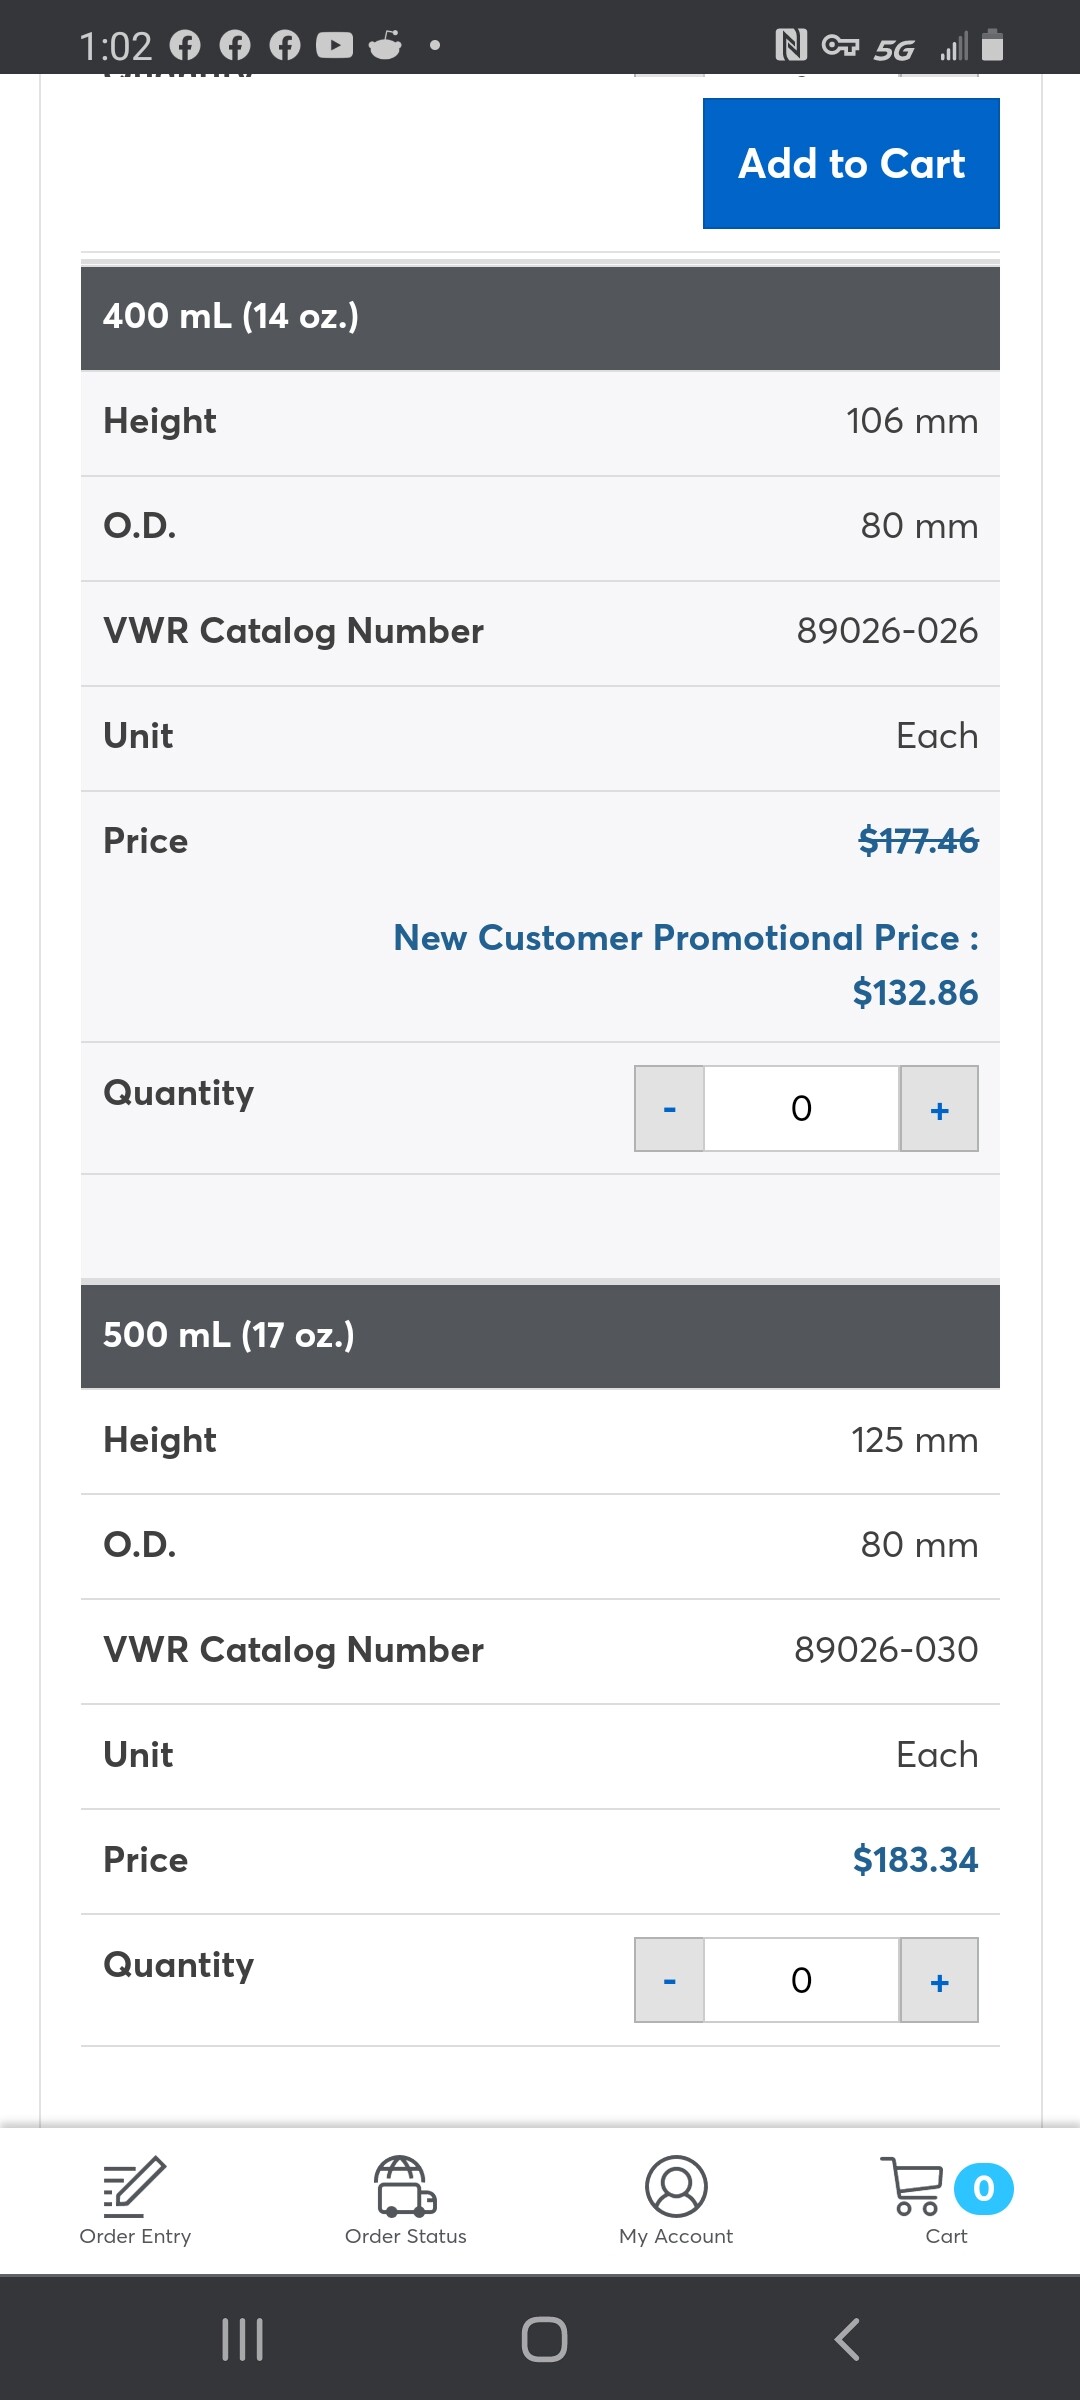Tap the NFC status icon
The width and height of the screenshot is (1080, 2400).
(790, 45)
